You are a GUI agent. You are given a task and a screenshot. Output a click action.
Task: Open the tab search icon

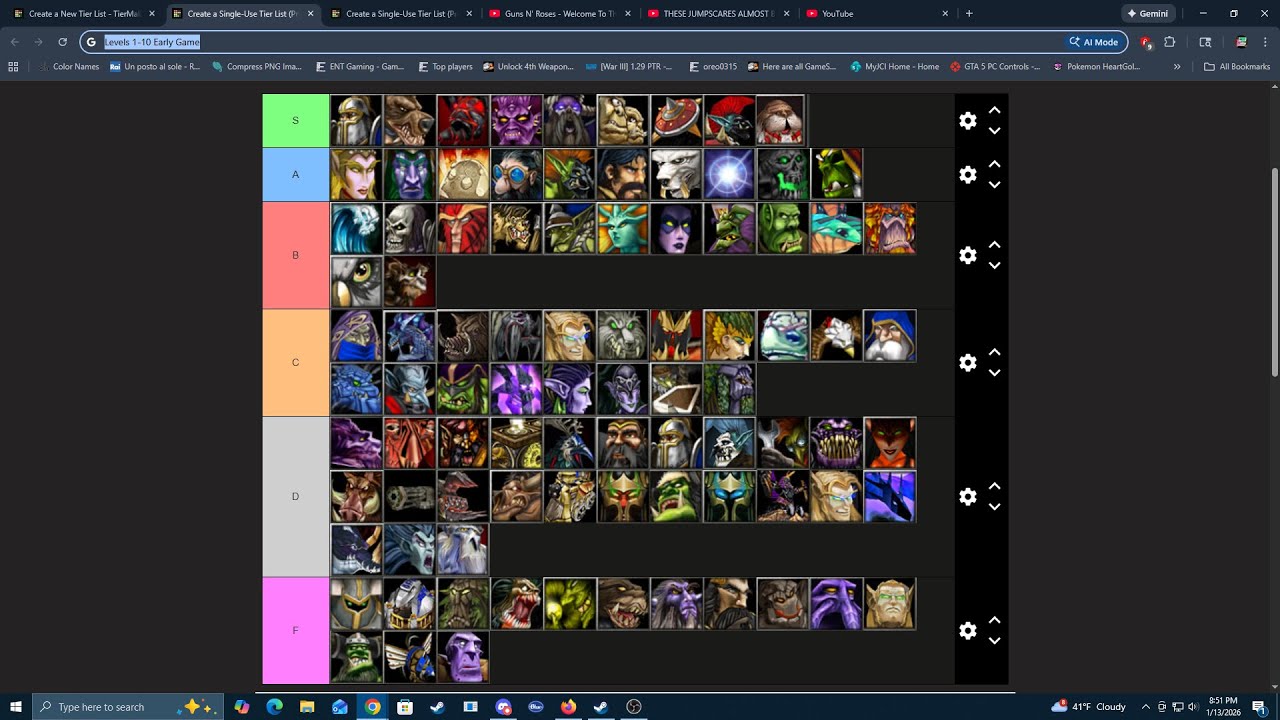(1205, 42)
